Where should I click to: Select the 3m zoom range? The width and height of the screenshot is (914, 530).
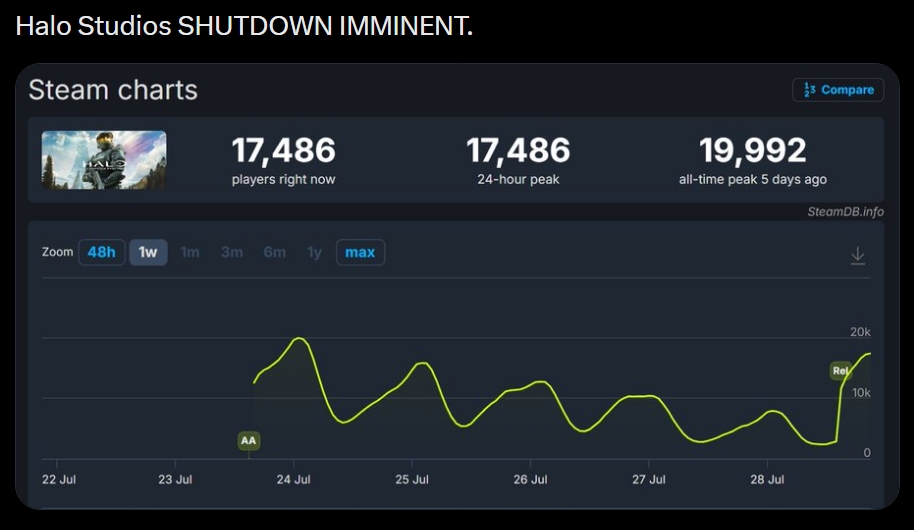pyautogui.click(x=232, y=252)
